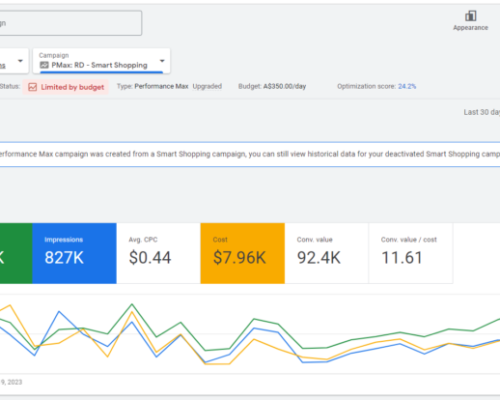Expand the Campaign dropdown arrow

coord(162,61)
